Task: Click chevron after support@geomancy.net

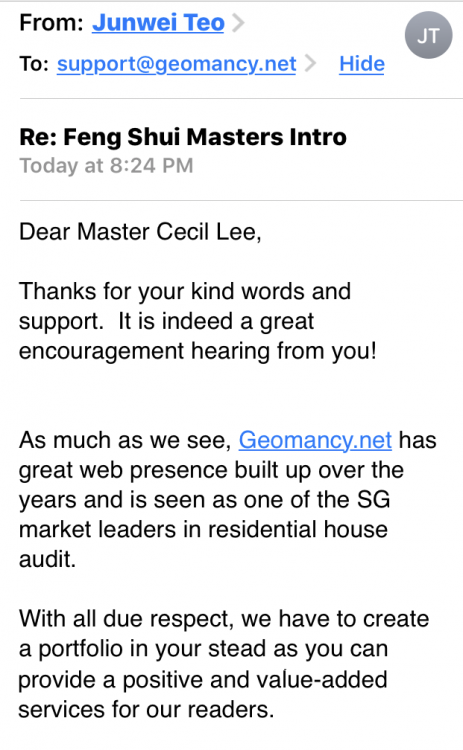Action: click(x=310, y=63)
